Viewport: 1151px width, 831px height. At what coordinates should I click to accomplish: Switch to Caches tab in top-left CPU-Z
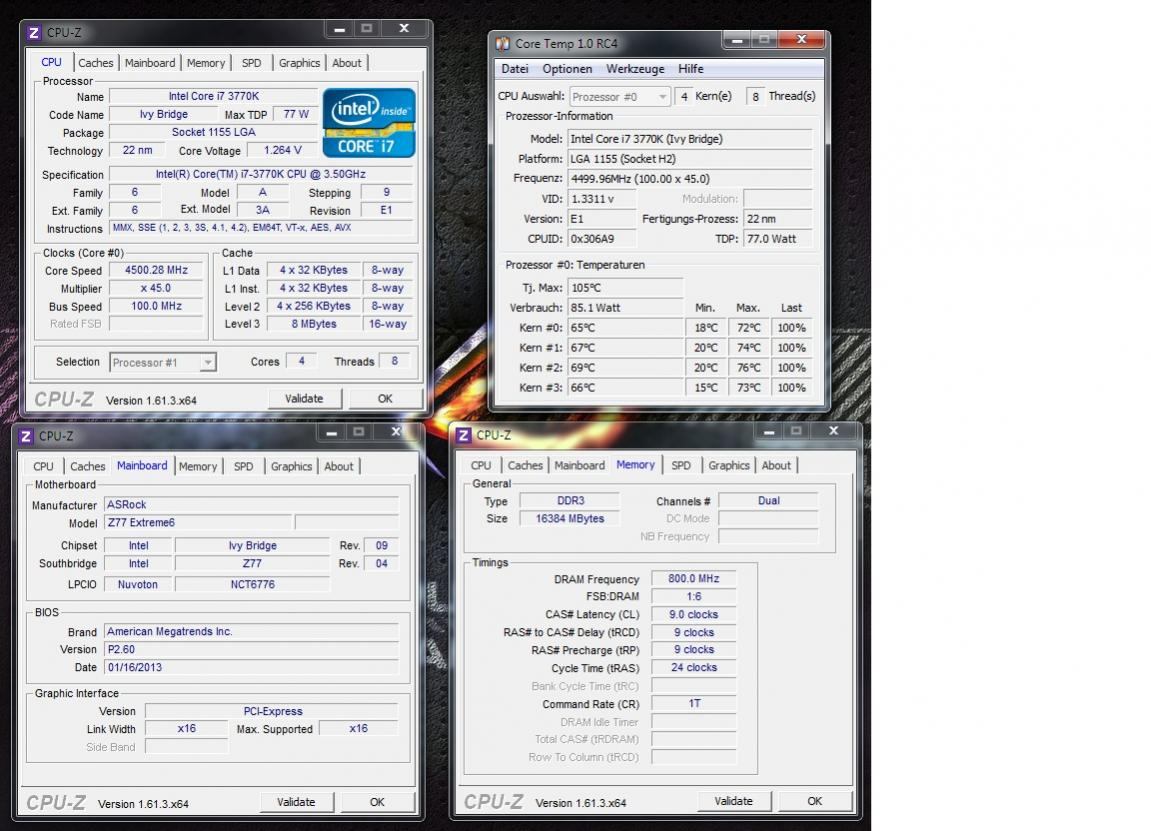click(x=95, y=63)
